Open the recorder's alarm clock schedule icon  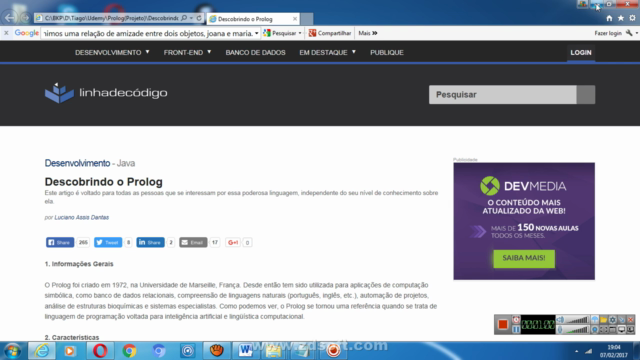click(x=516, y=320)
